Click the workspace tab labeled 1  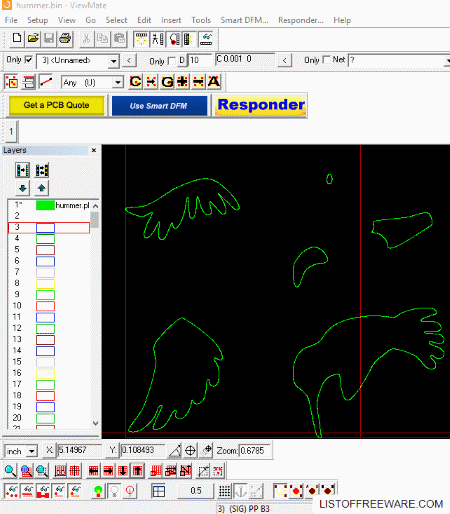pos(11,131)
